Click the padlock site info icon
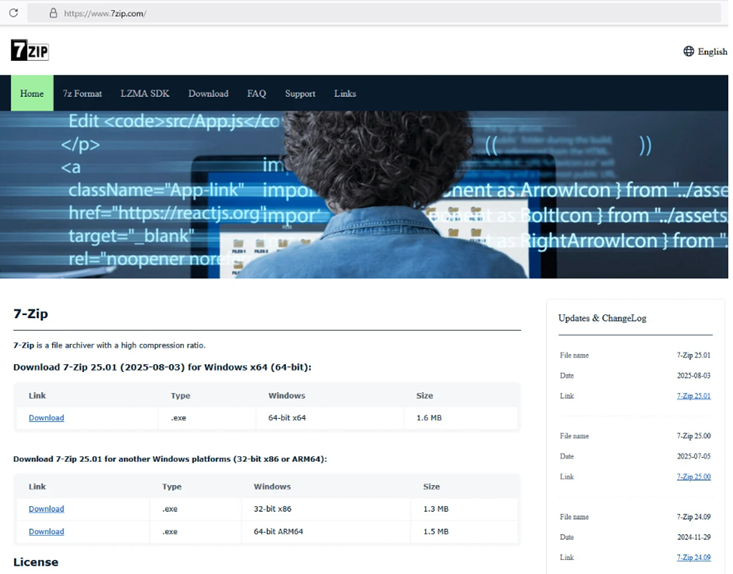The image size is (733, 574). [52, 14]
